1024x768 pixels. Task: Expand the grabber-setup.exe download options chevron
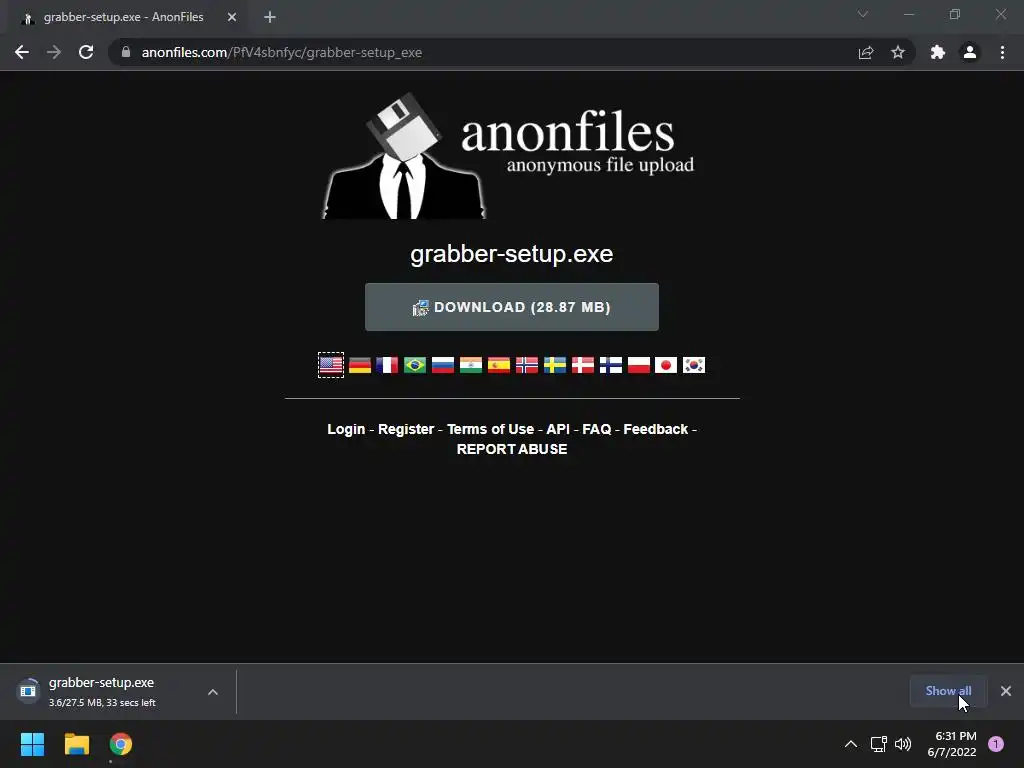coord(213,692)
